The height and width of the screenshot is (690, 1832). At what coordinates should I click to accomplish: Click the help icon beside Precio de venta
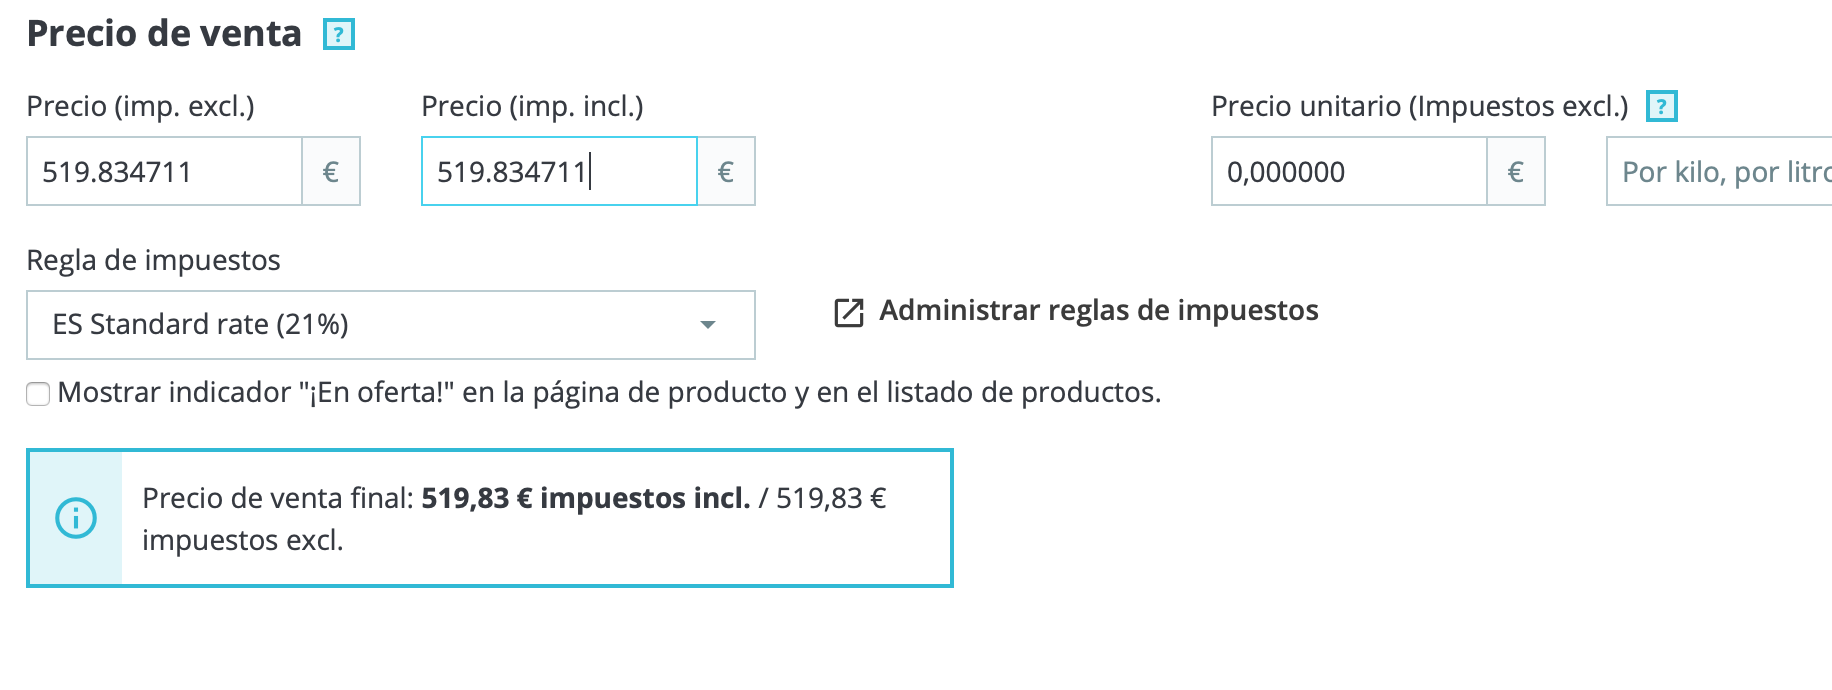click(339, 35)
